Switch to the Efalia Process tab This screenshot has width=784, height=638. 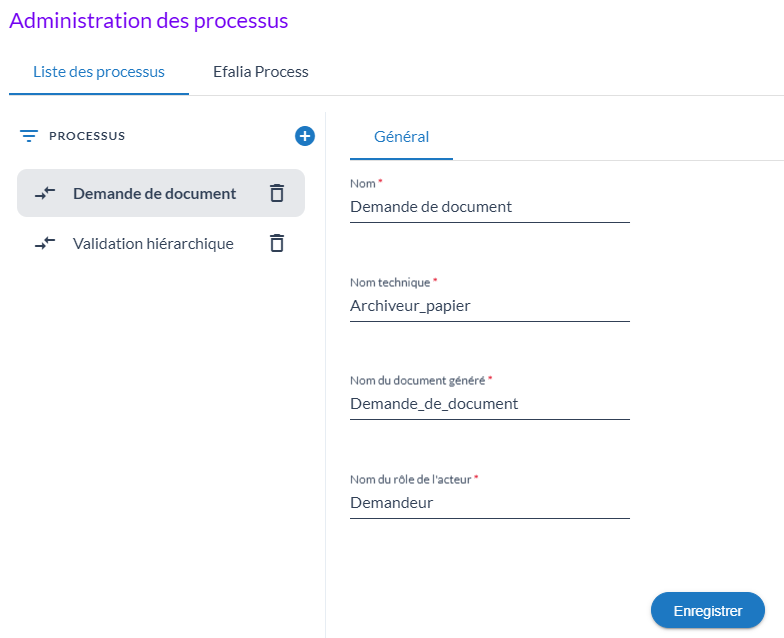260,72
